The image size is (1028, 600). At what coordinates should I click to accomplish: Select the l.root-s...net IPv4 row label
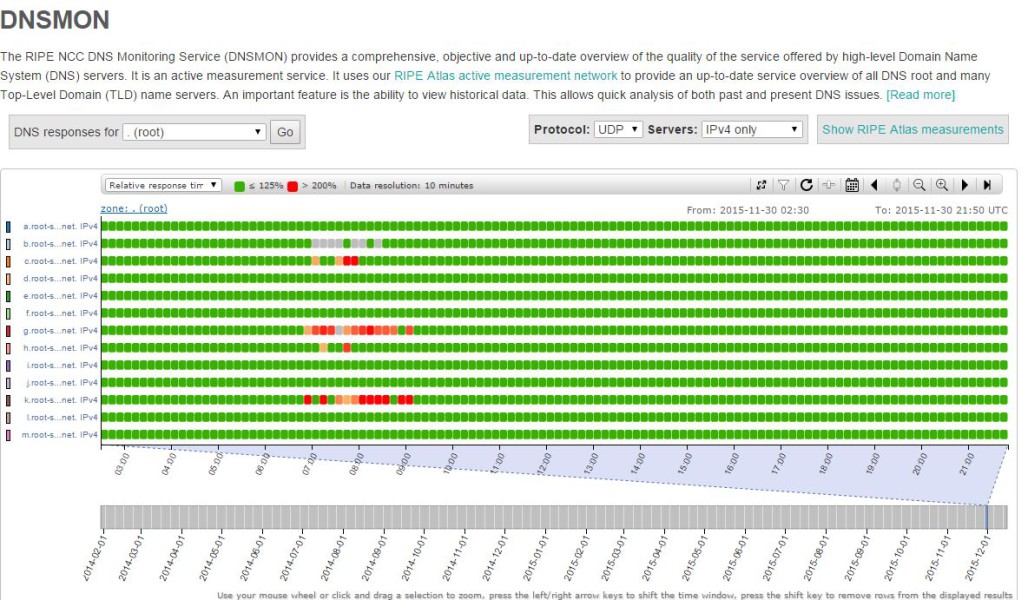tap(61, 417)
